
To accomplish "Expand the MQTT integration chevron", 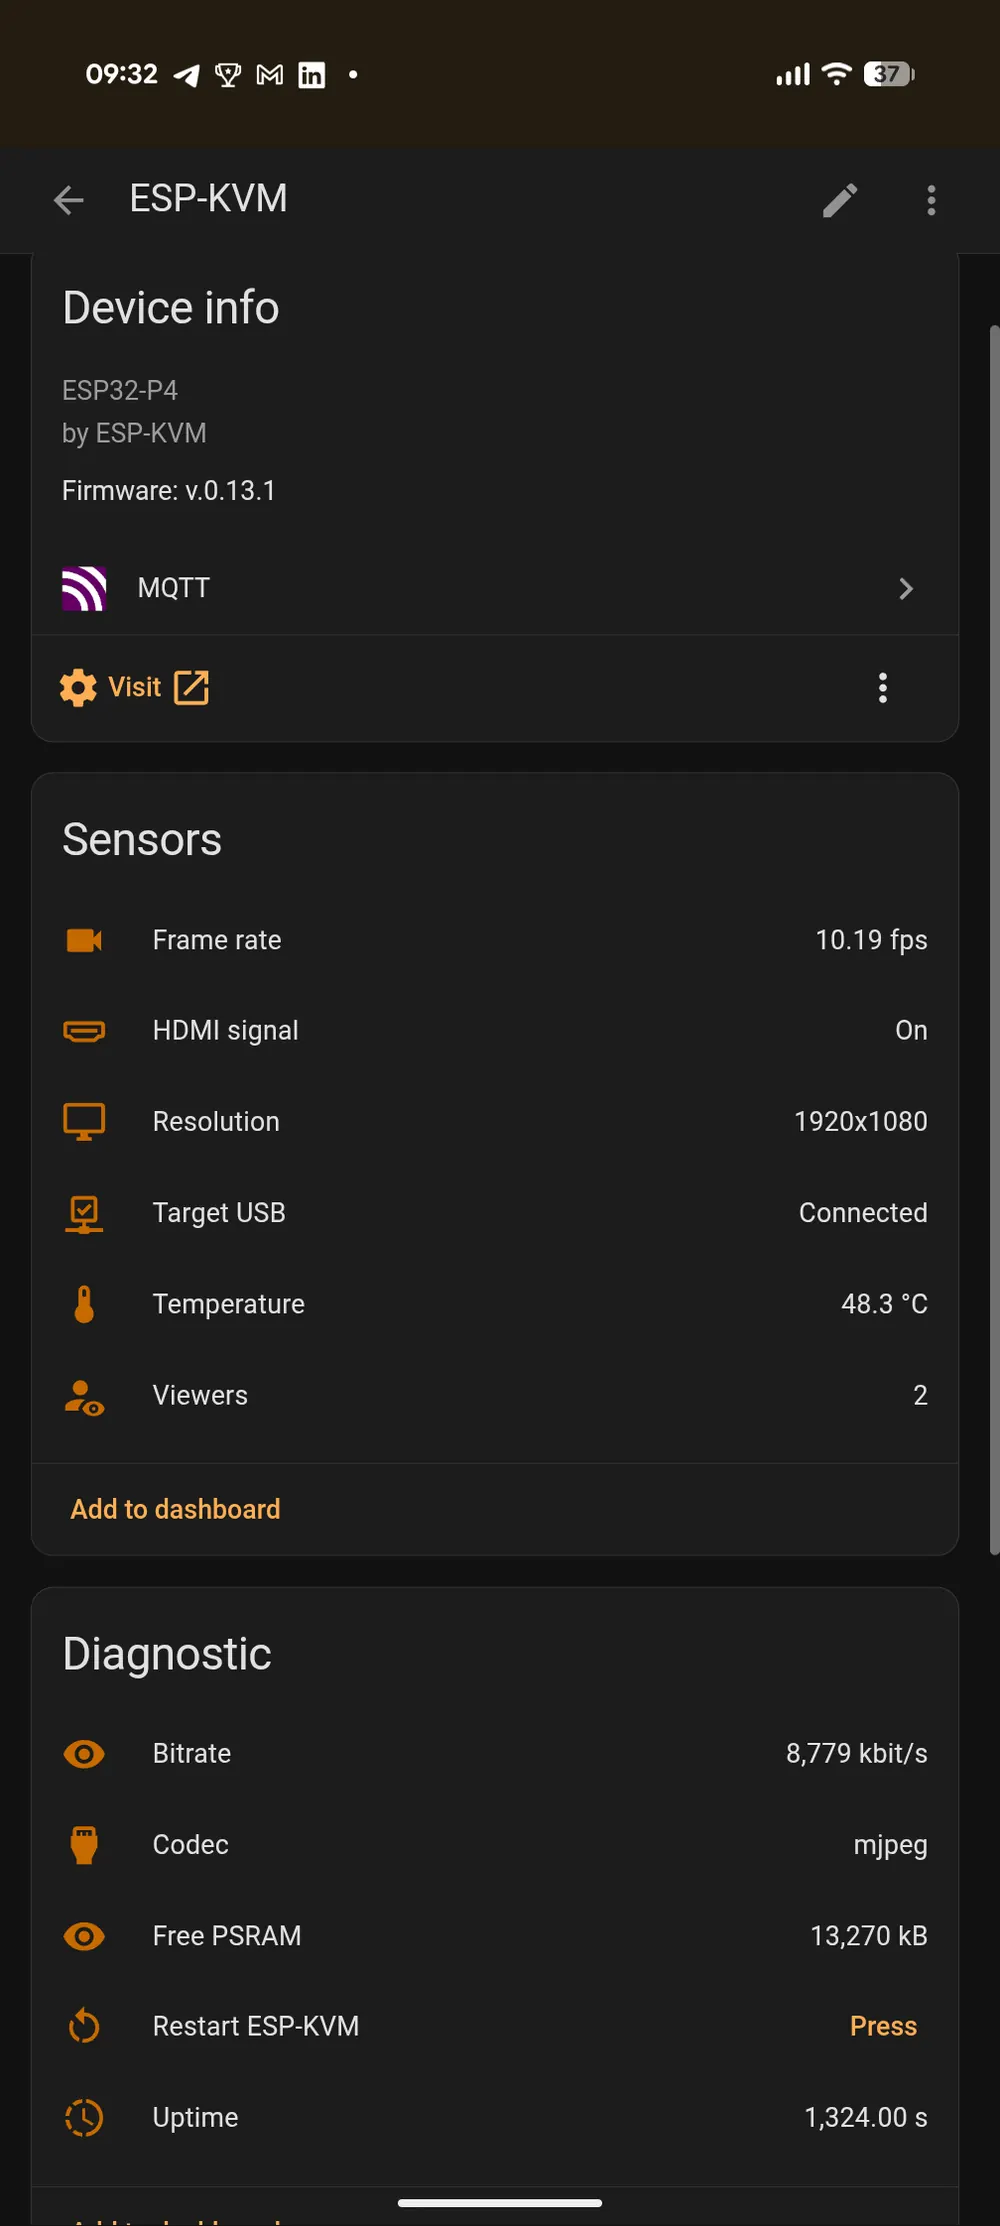I will click(906, 588).
